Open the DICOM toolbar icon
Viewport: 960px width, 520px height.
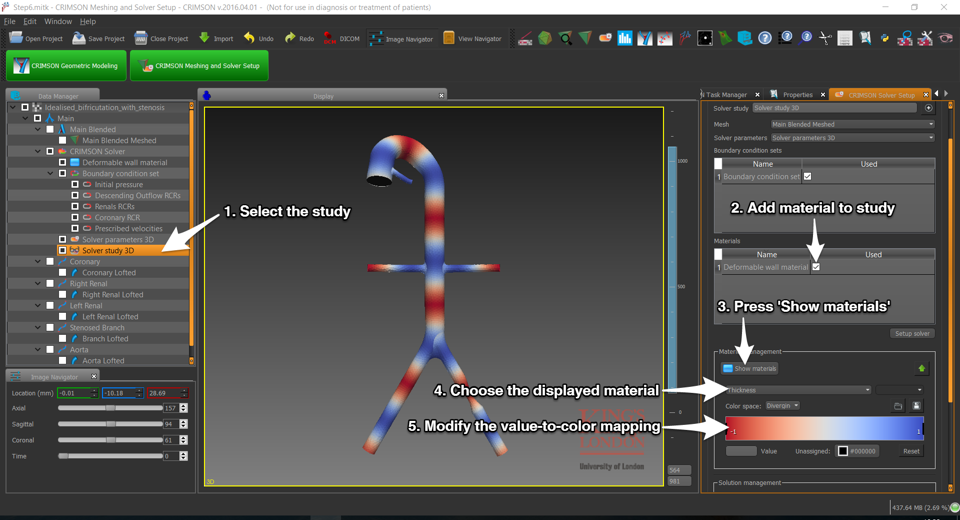[330, 38]
